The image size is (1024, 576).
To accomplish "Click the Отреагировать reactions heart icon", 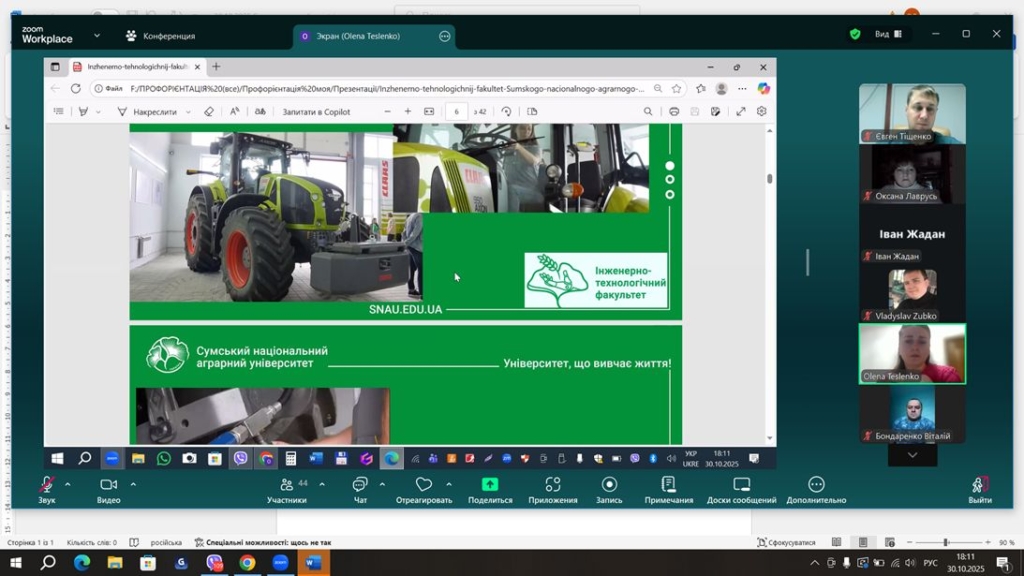I will click(x=423, y=485).
